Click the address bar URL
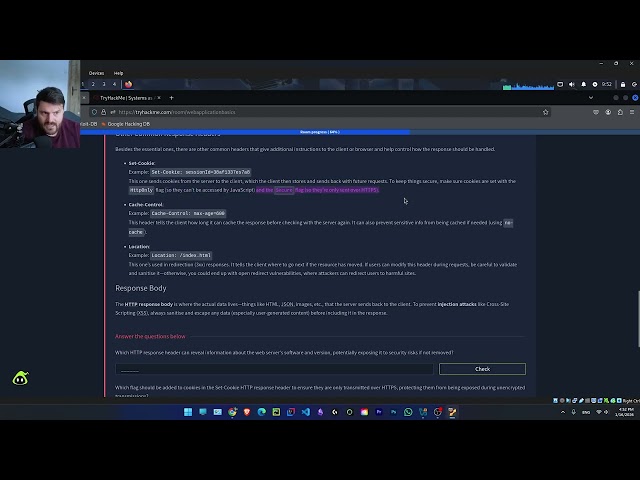This screenshot has height=480, width=640. 177,112
